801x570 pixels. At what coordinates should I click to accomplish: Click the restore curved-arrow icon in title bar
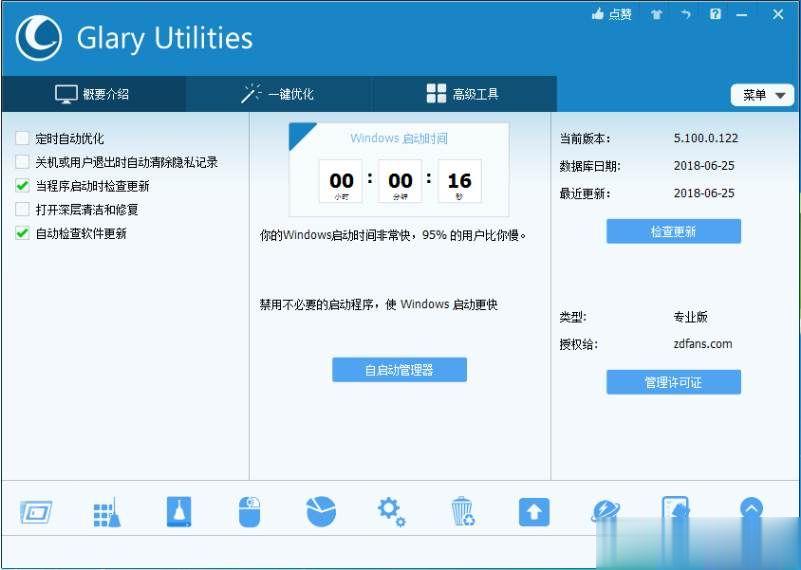[686, 14]
